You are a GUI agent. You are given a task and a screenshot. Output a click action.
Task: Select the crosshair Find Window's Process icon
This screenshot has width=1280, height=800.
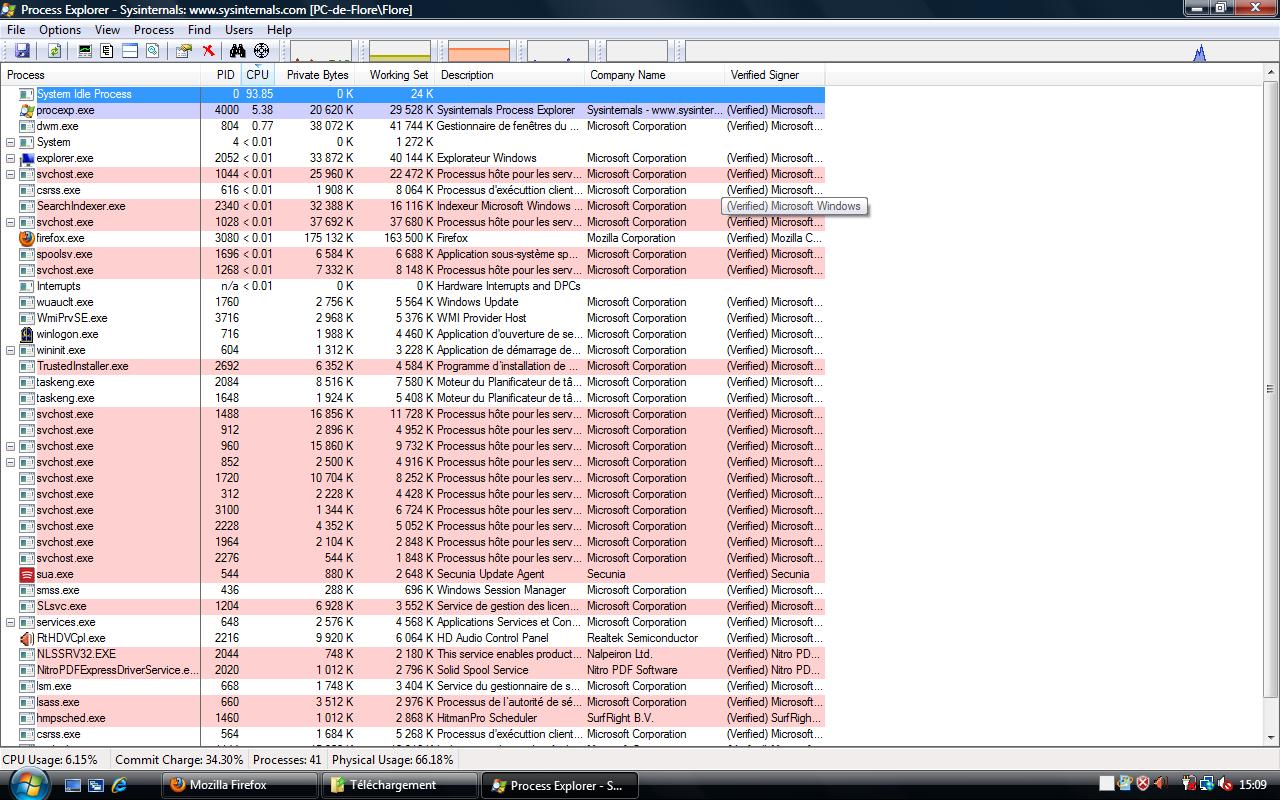coord(261,50)
